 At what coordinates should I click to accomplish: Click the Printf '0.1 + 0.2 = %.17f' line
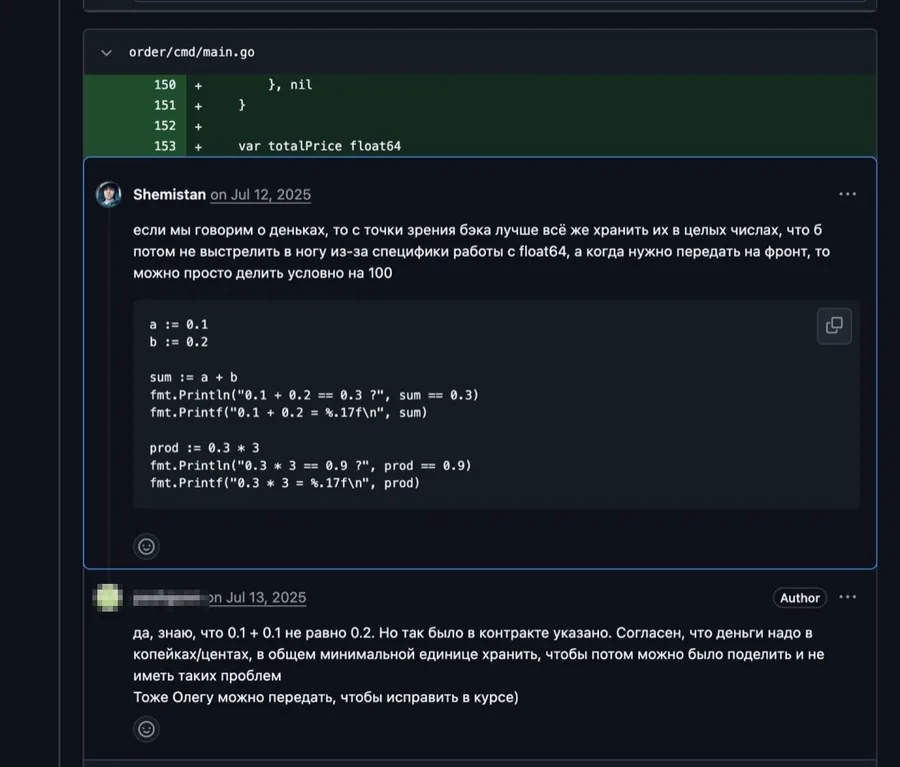pos(289,412)
